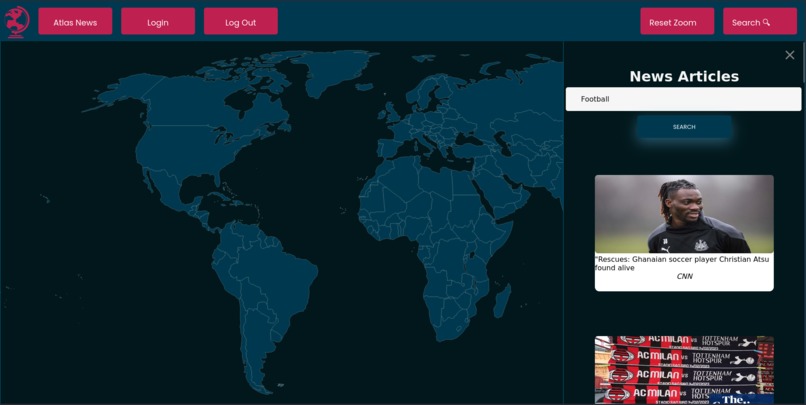This screenshot has width=806, height=405.
Task: Click the SEARCH button under the field
Action: (x=684, y=126)
